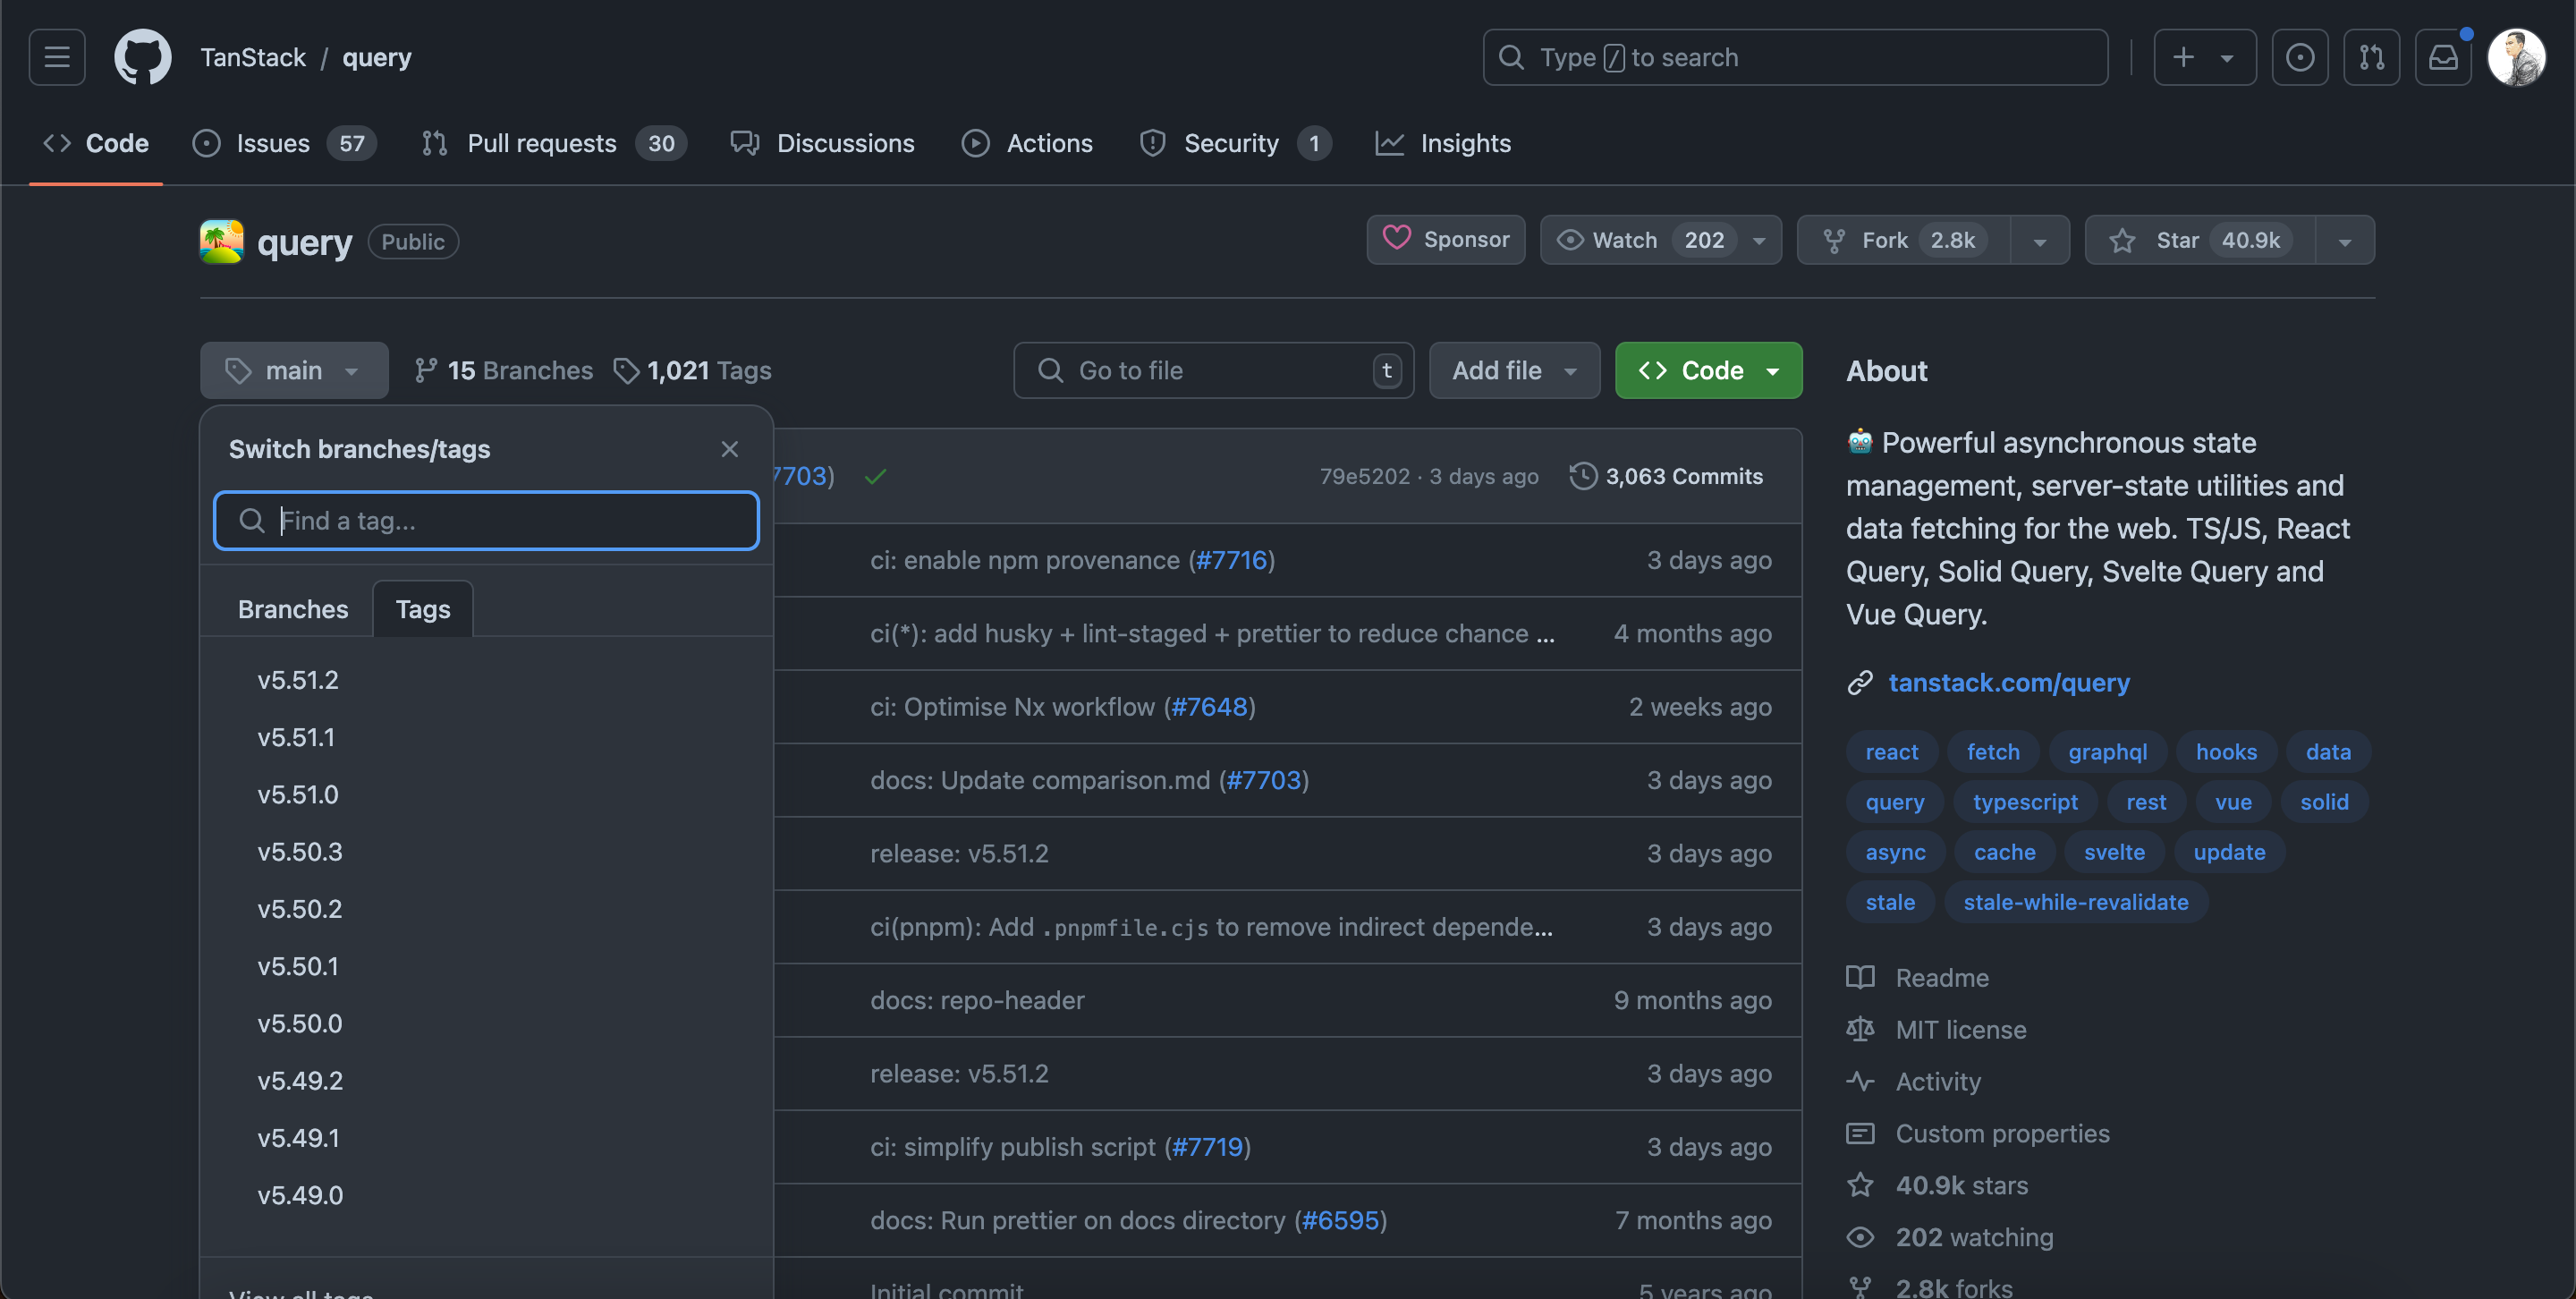Open the issues shortcut icon in header

click(2299, 57)
